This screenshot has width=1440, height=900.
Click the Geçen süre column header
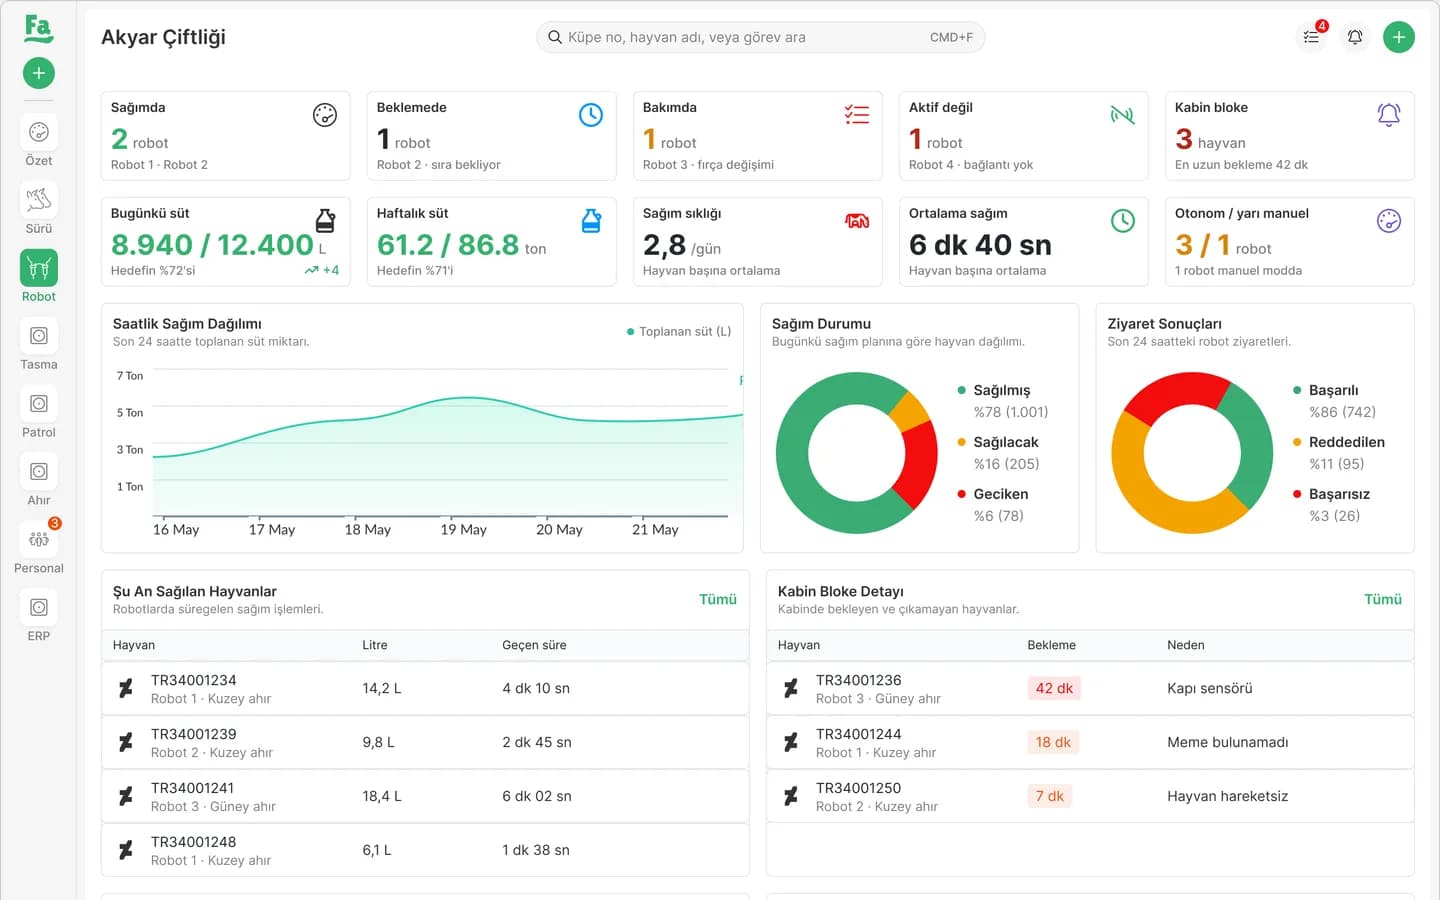click(x=534, y=645)
